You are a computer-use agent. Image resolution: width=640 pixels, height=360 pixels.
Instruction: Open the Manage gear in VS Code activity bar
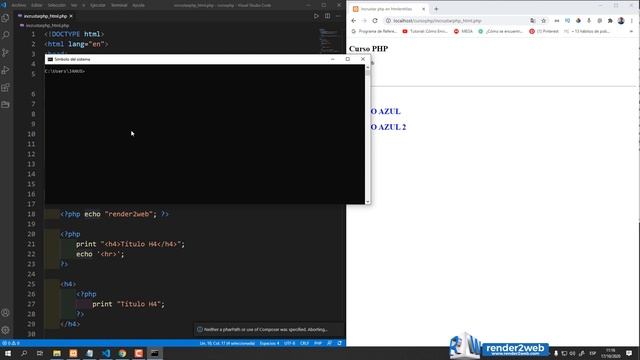[x=5, y=330]
